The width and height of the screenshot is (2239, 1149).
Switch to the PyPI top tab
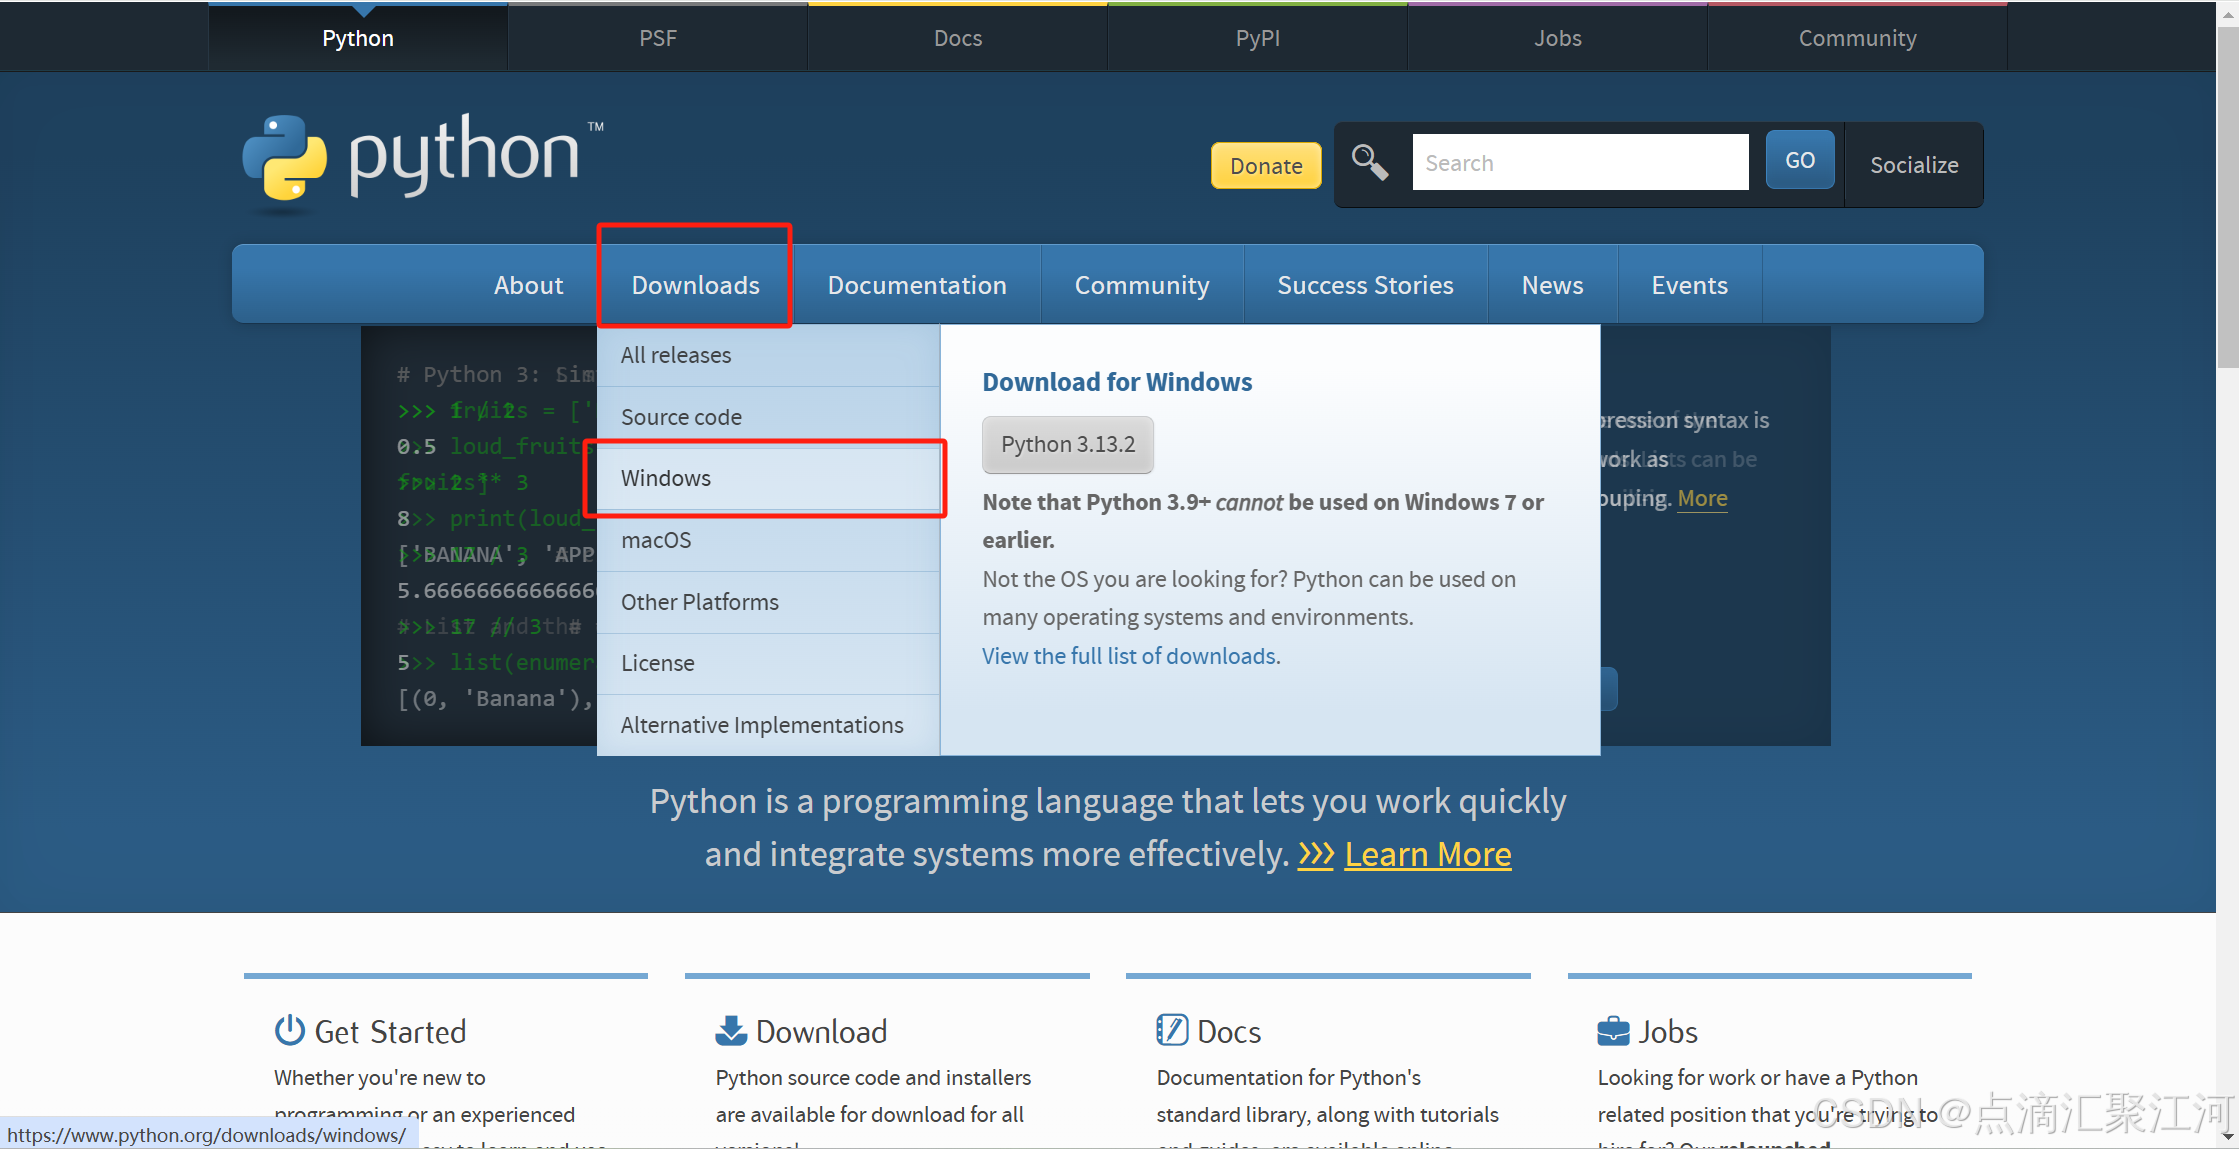click(1257, 38)
